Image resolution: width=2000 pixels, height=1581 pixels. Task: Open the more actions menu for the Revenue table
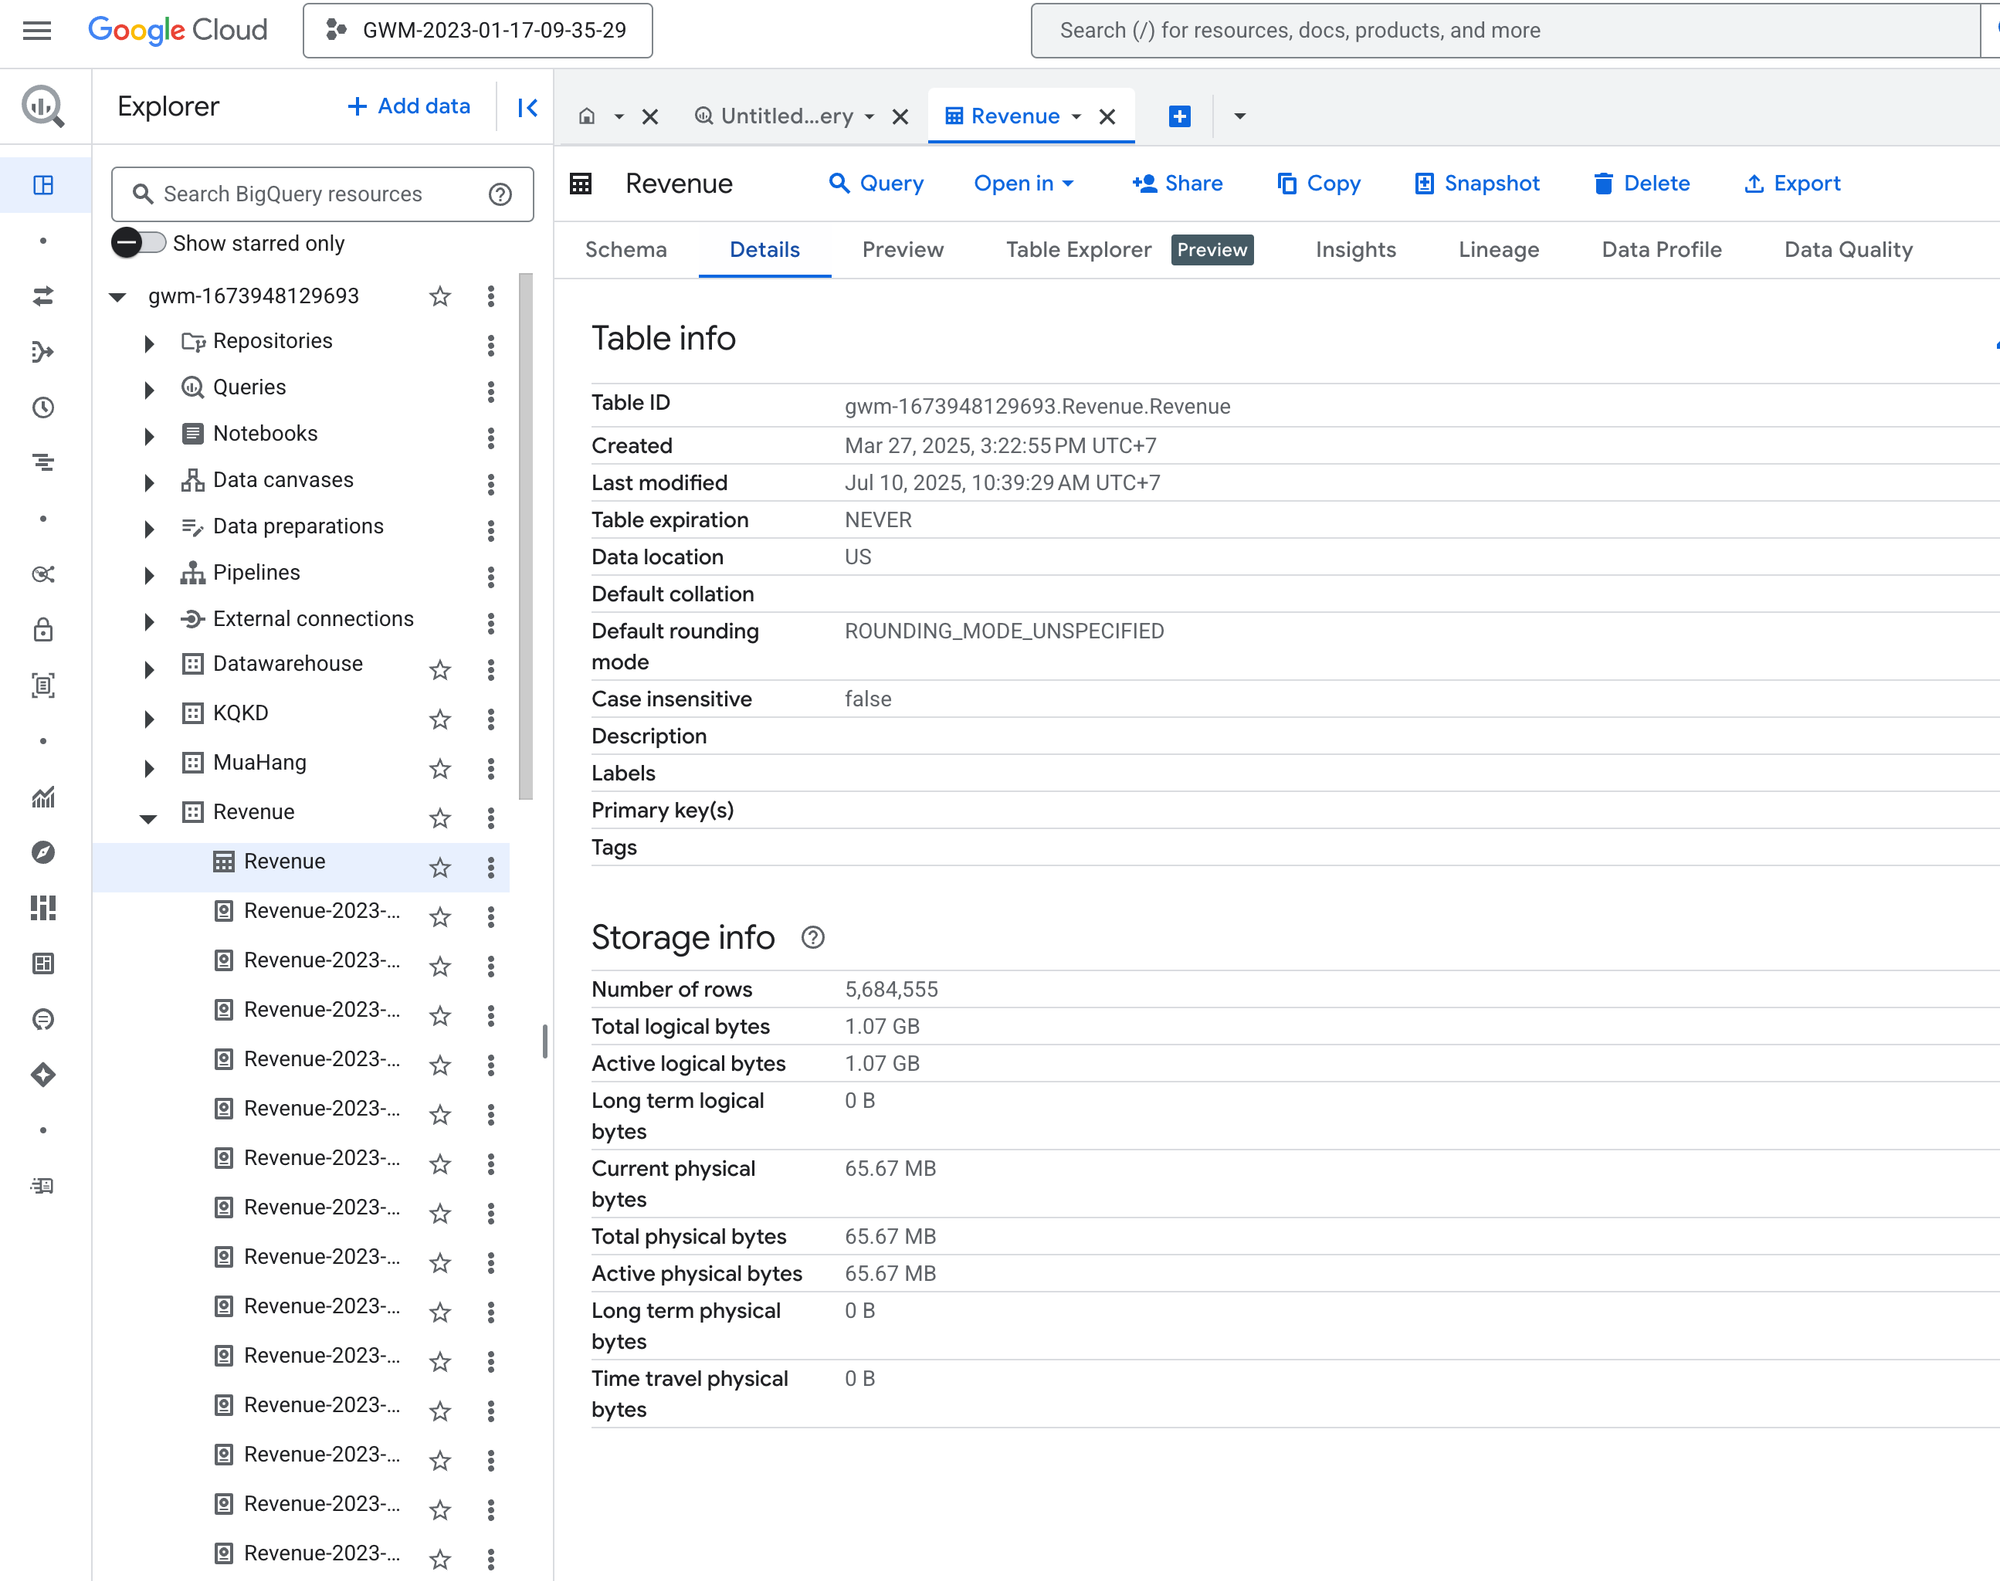pyautogui.click(x=490, y=867)
